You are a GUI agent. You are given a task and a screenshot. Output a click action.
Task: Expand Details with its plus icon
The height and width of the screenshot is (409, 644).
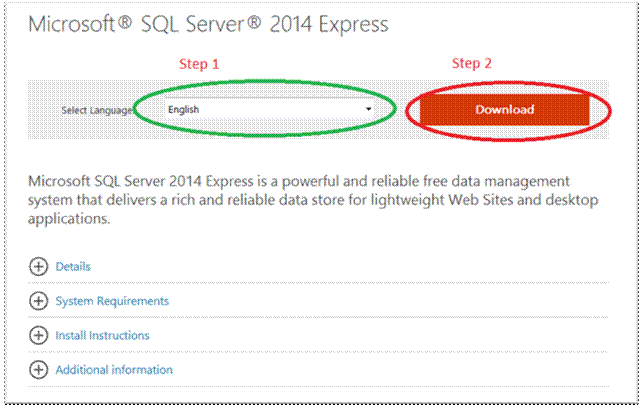click(x=39, y=267)
